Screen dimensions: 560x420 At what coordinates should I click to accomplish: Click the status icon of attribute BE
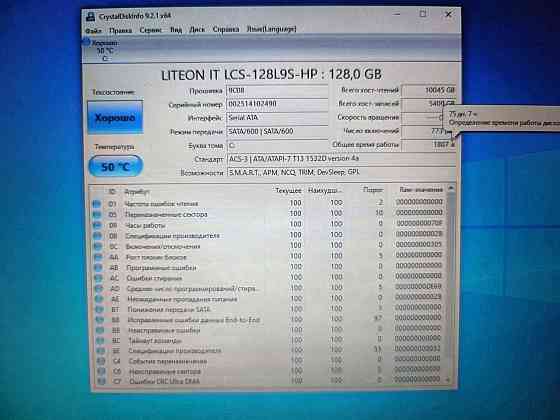point(101,351)
